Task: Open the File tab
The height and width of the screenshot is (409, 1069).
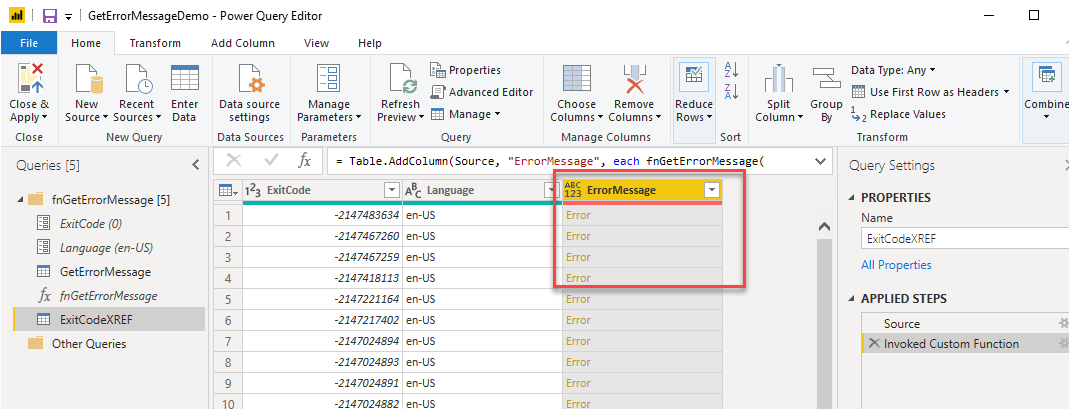Action: point(29,43)
